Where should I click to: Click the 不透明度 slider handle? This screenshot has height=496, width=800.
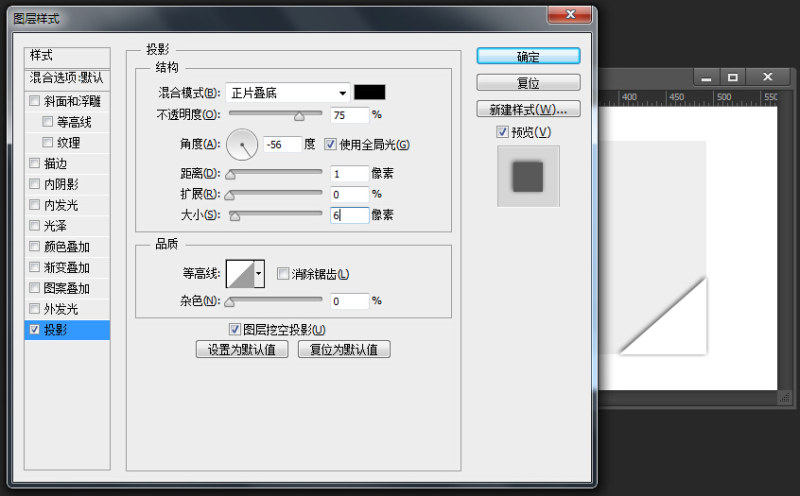tap(299, 116)
